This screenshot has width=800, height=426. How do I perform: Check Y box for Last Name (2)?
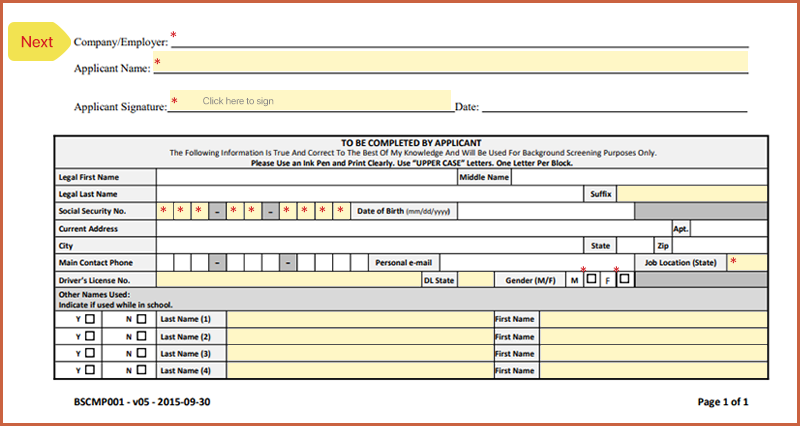pos(90,336)
